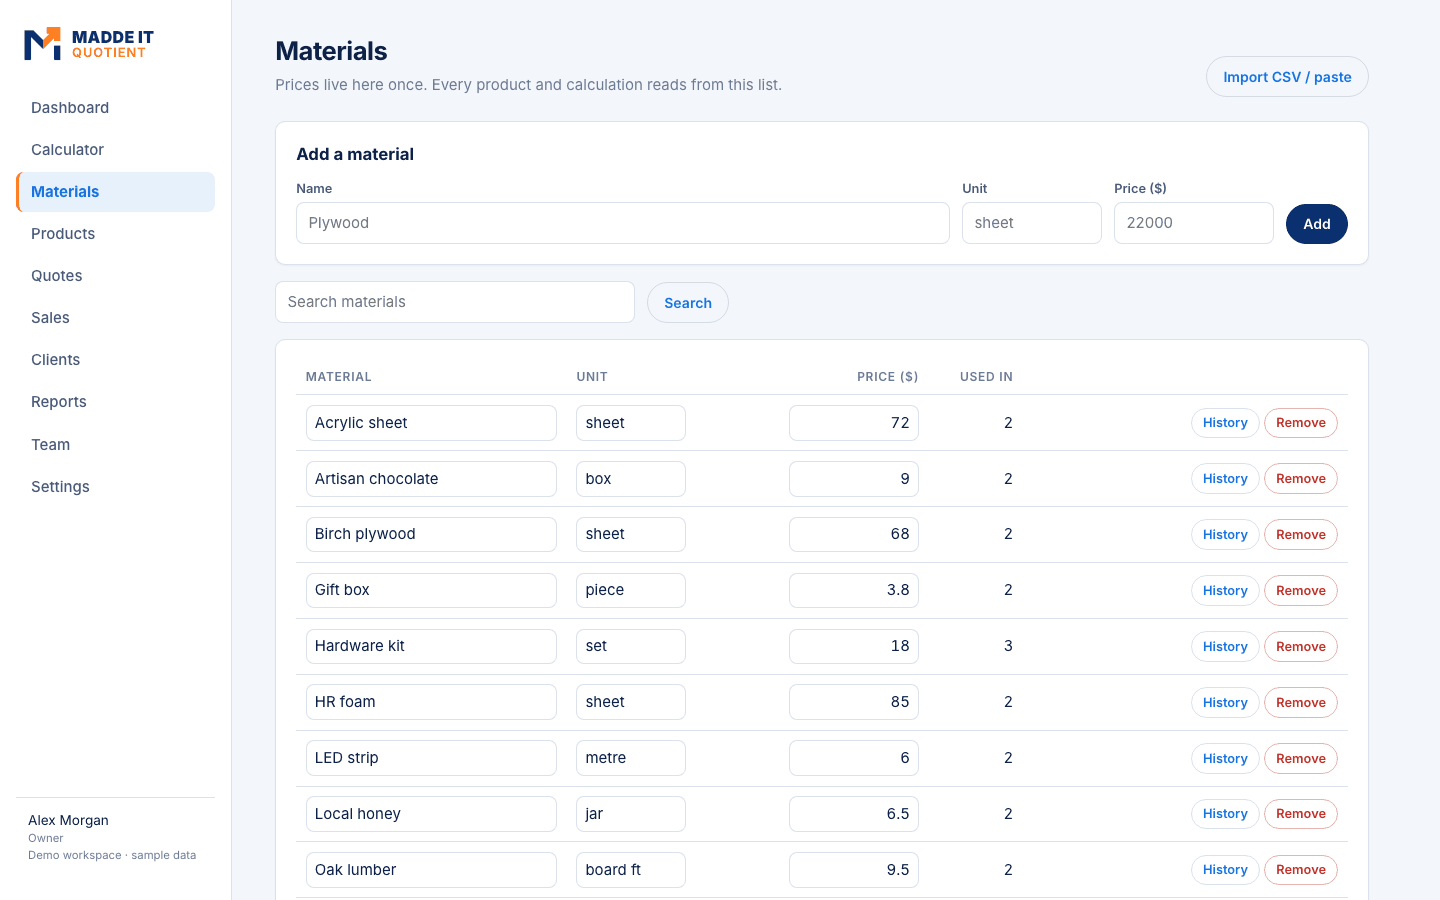The height and width of the screenshot is (900, 1440).
Task: Click the Madde It Quotient logo
Action: coord(89,44)
